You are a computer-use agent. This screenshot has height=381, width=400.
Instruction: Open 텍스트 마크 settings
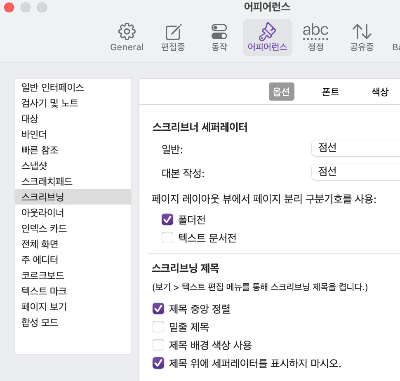coord(73,291)
